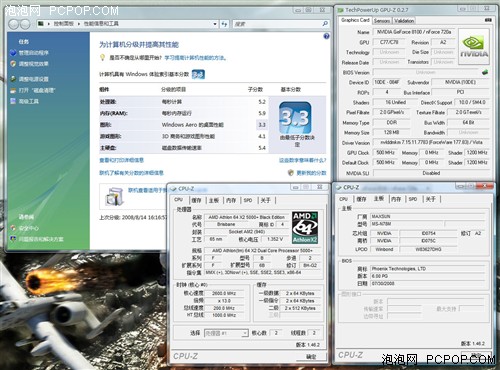
Task: Click the 控制面板 breadcrumb in address bar
Action: 63,24
